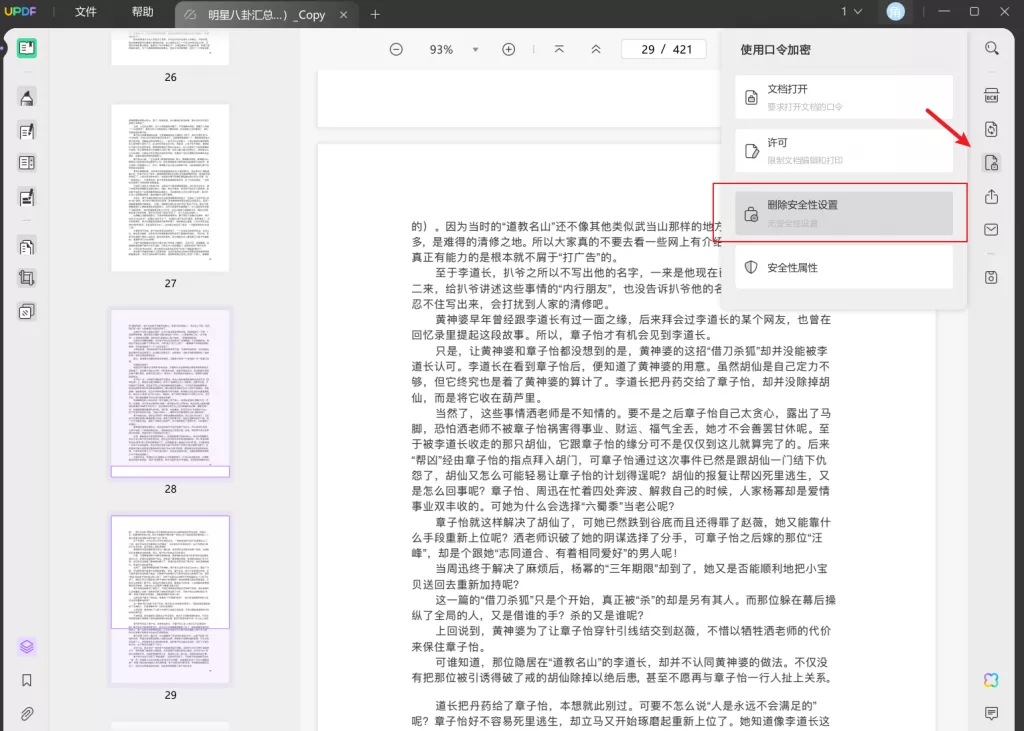Screen dimensions: 1024x731
Task: Open the Convert PDF icon
Action: pos(991,129)
